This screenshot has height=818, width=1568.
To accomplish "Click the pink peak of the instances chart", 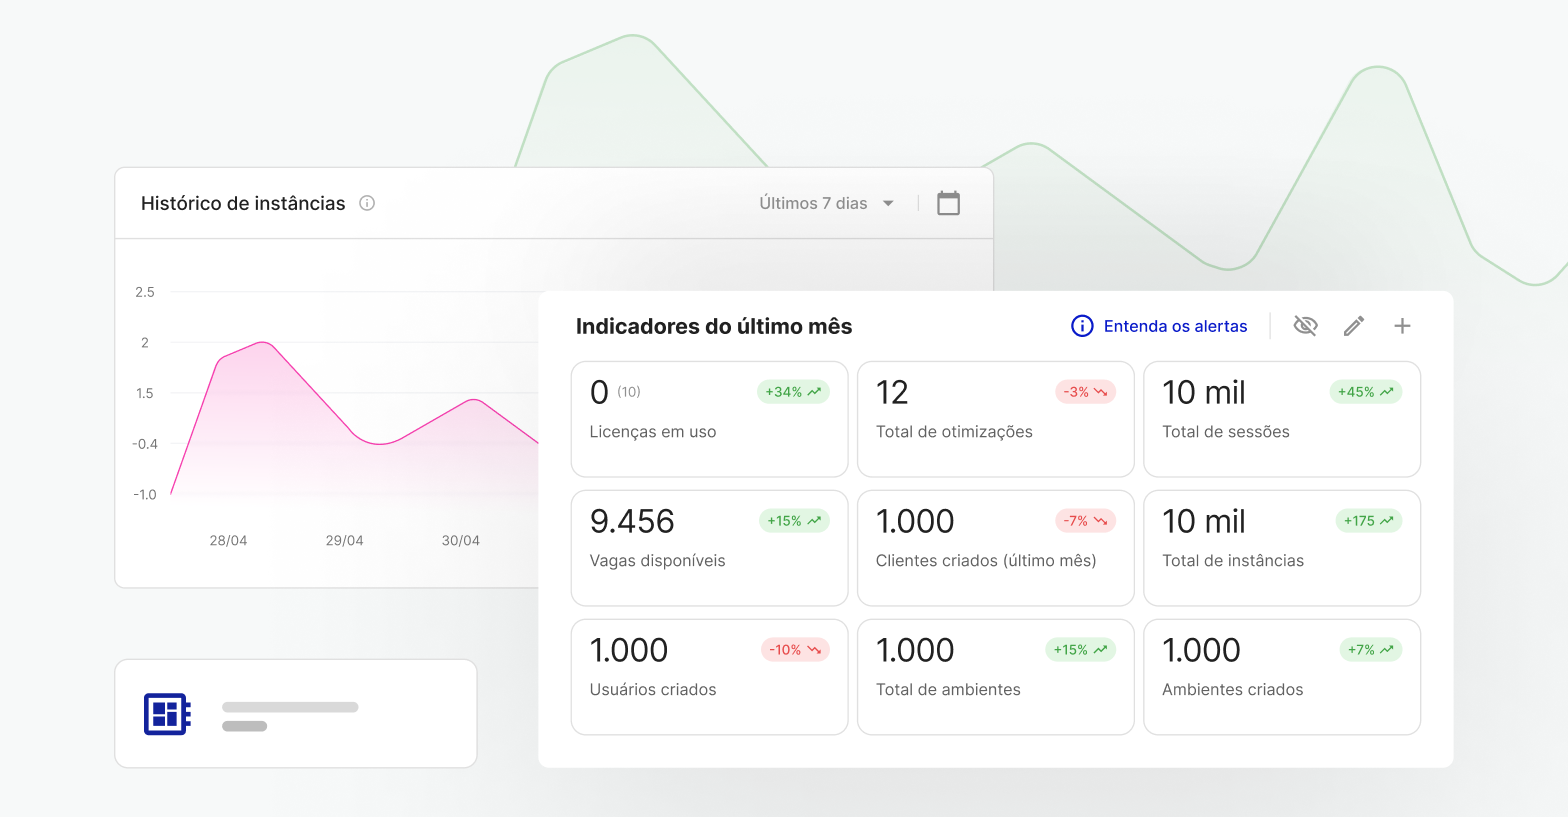I will [263, 343].
